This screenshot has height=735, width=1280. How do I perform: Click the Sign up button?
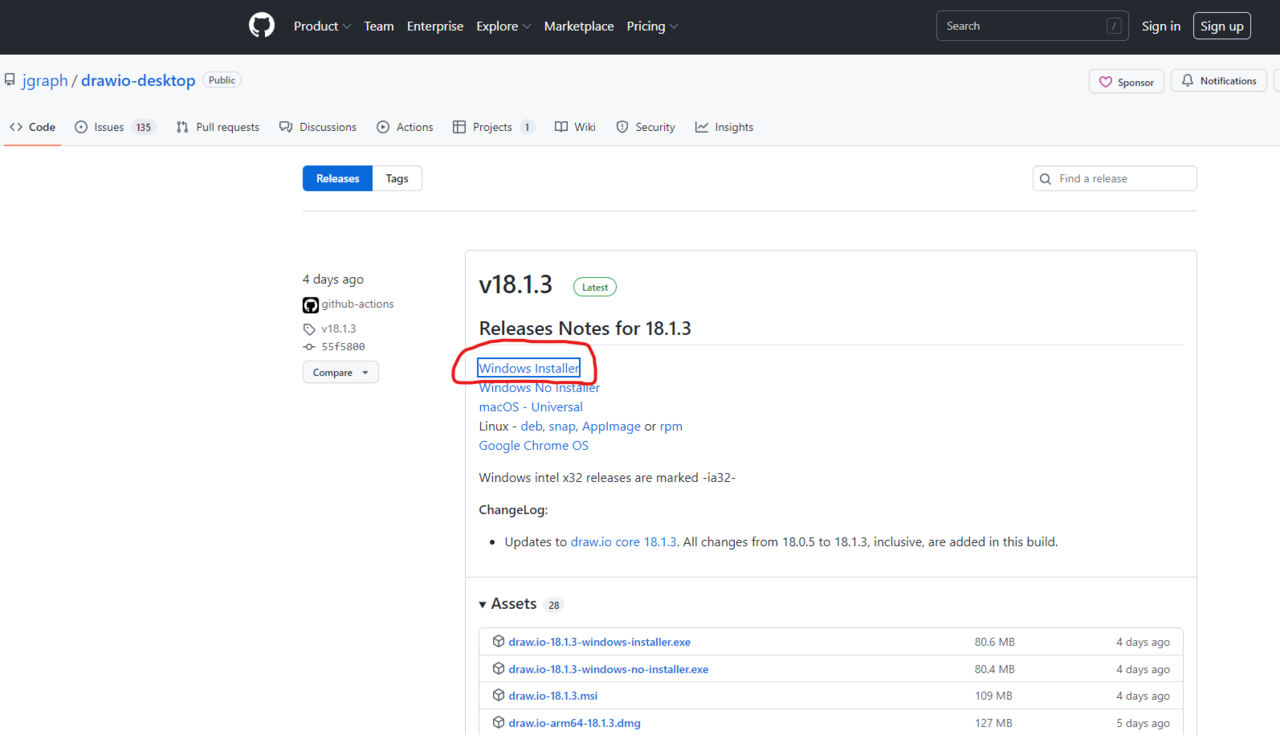click(1222, 26)
